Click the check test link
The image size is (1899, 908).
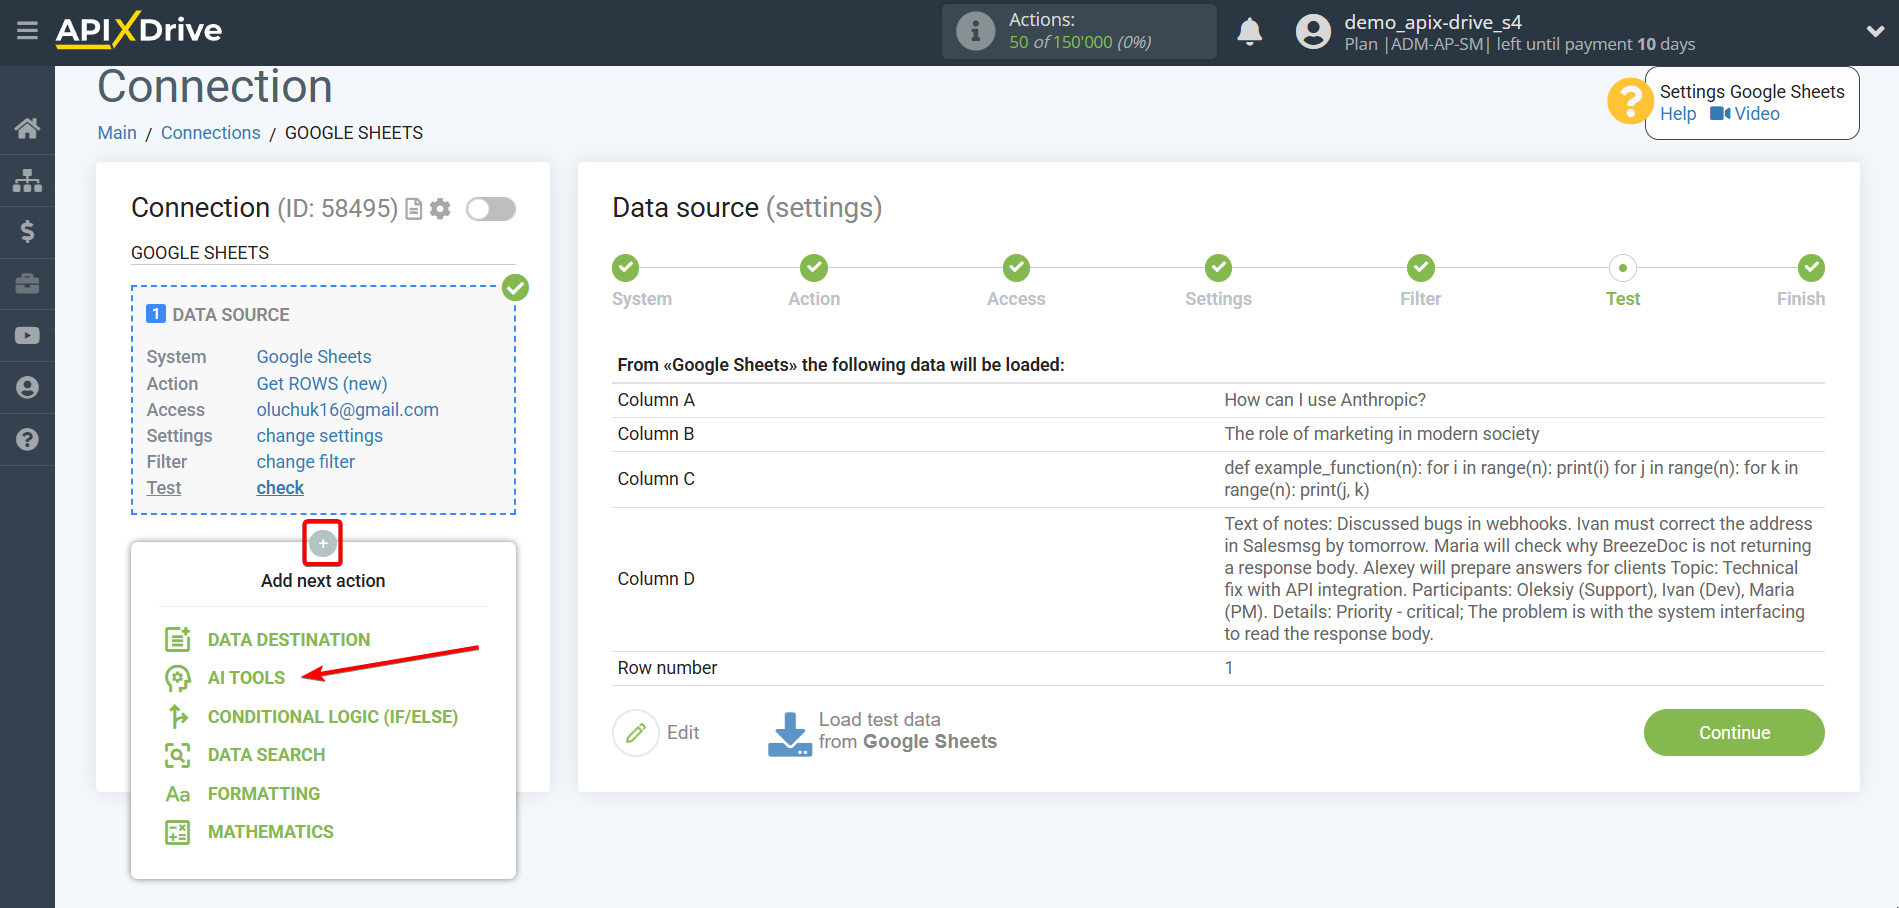click(280, 488)
